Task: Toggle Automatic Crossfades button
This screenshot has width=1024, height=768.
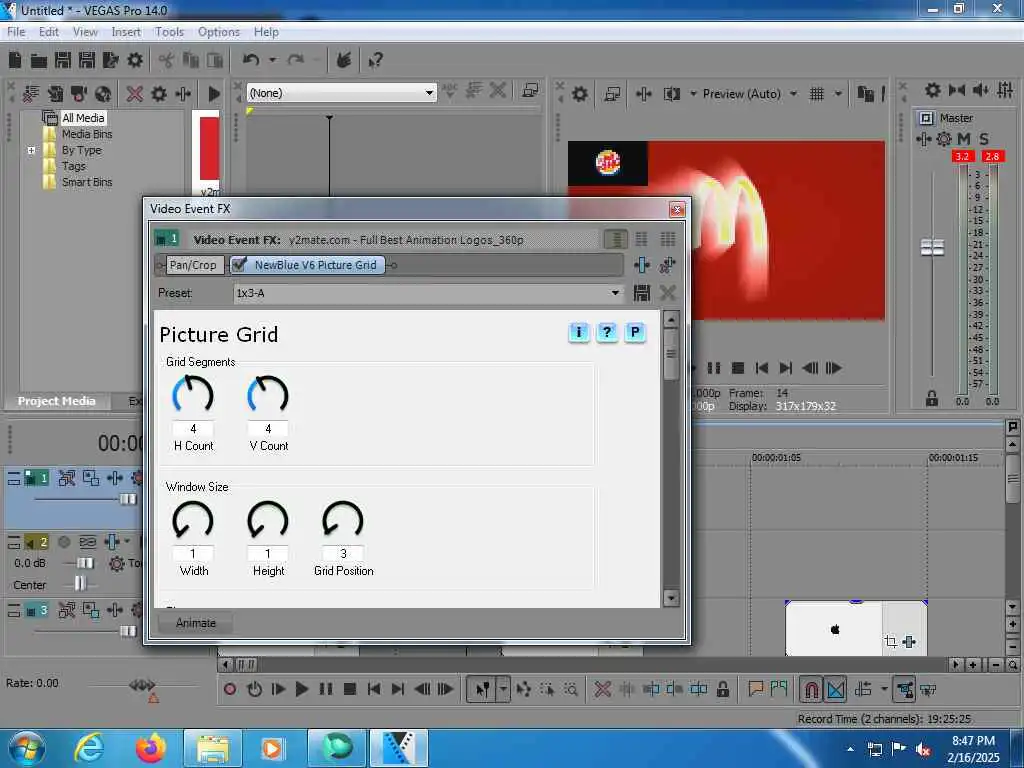Action: (x=836, y=689)
